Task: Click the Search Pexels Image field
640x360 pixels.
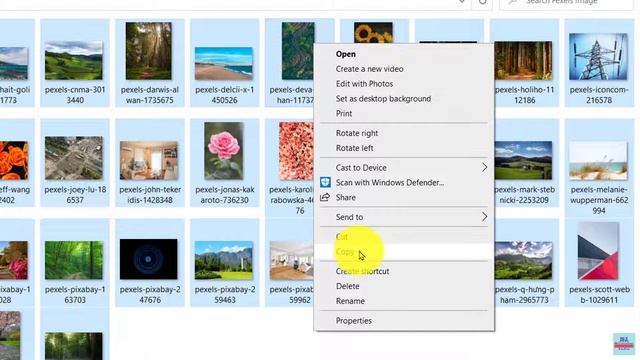Action: tap(567, 4)
